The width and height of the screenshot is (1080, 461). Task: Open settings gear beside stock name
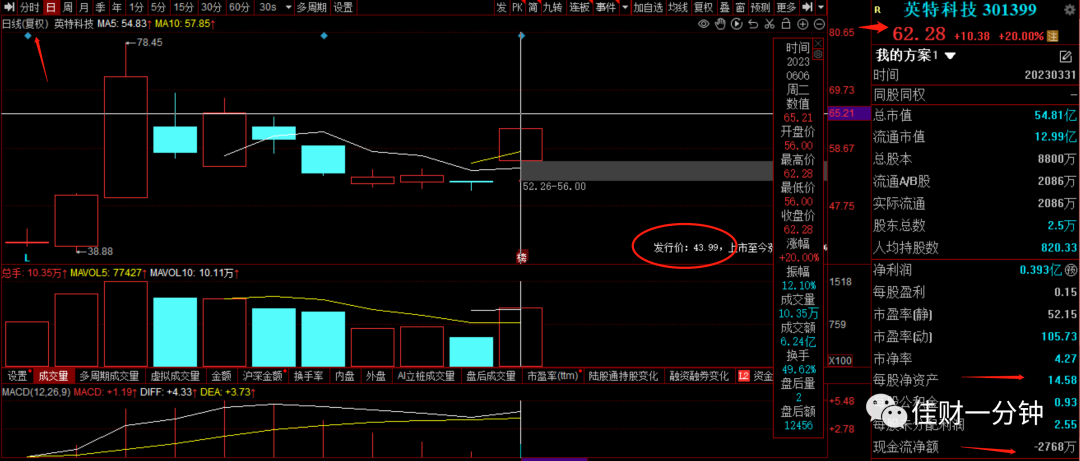pos(1070,10)
